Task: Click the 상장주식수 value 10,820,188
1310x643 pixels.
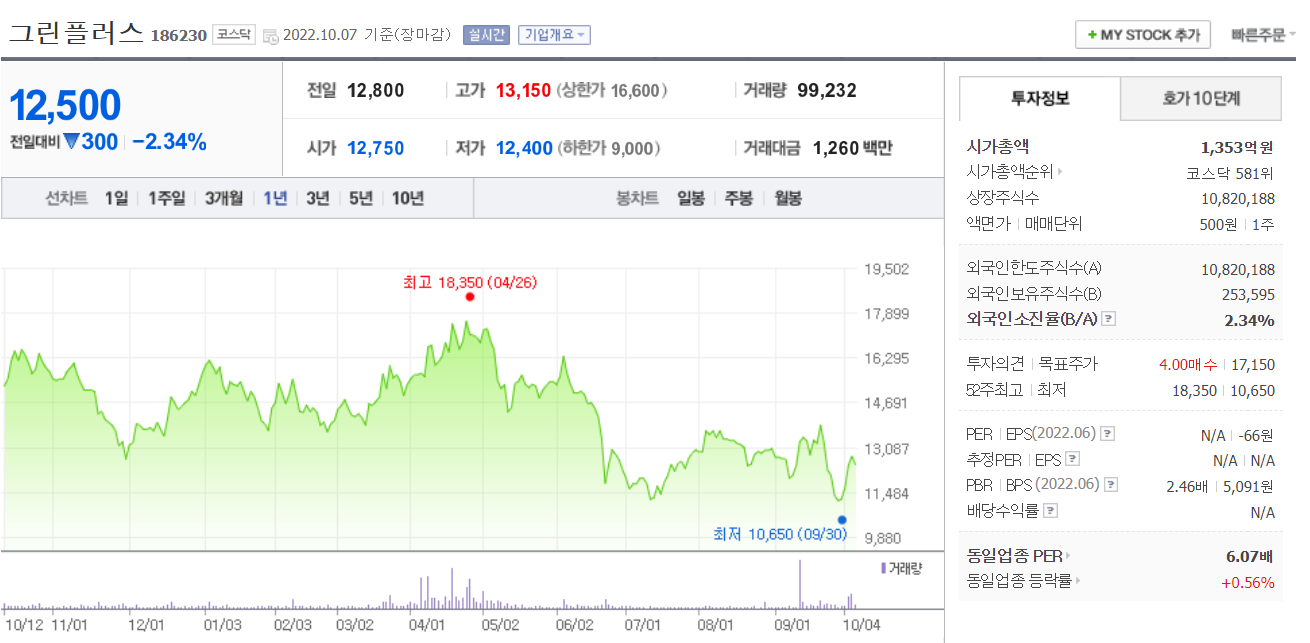Action: pyautogui.click(x=1237, y=198)
